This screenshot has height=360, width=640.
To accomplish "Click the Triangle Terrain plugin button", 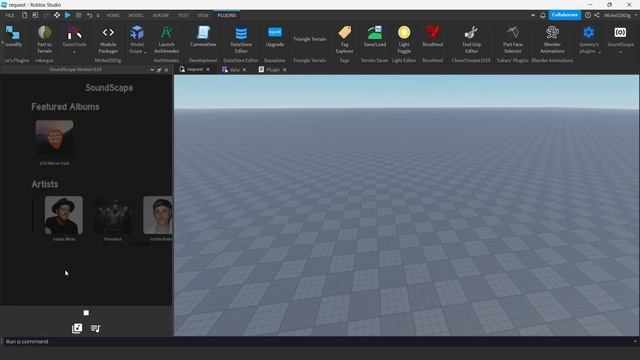I will [309, 39].
